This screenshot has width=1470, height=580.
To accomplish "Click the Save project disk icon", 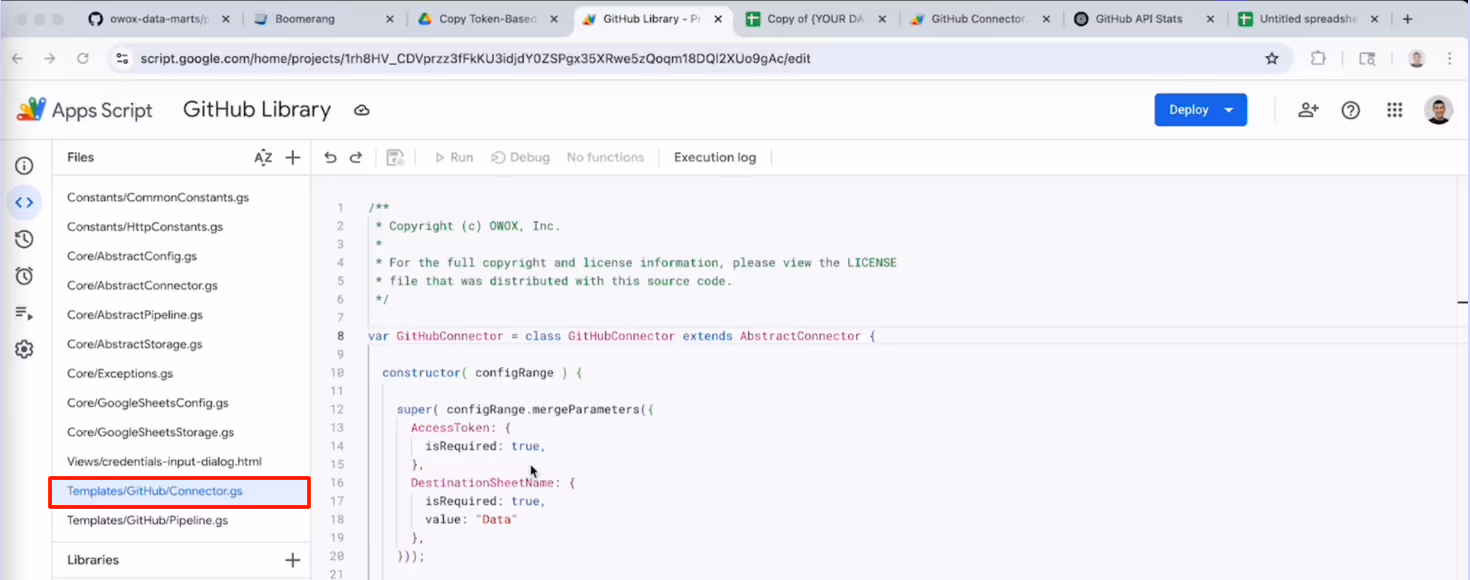I will tap(395, 157).
